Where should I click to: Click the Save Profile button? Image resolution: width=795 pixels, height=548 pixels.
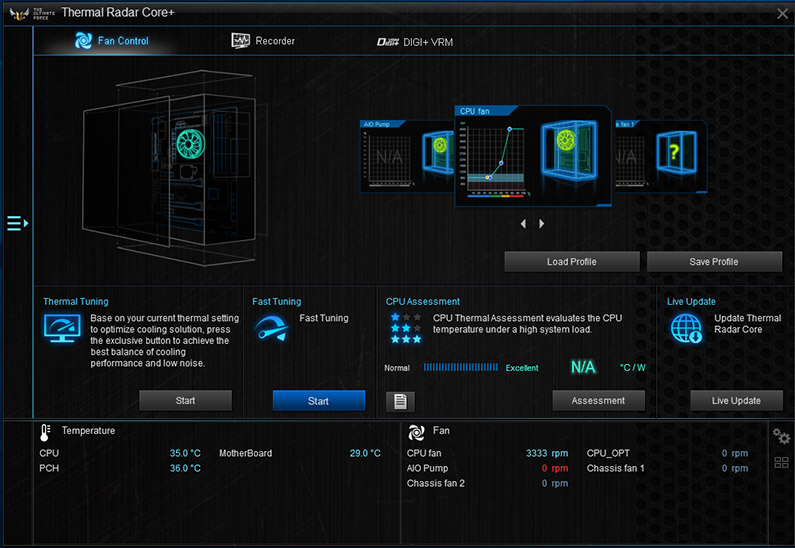click(x=714, y=262)
